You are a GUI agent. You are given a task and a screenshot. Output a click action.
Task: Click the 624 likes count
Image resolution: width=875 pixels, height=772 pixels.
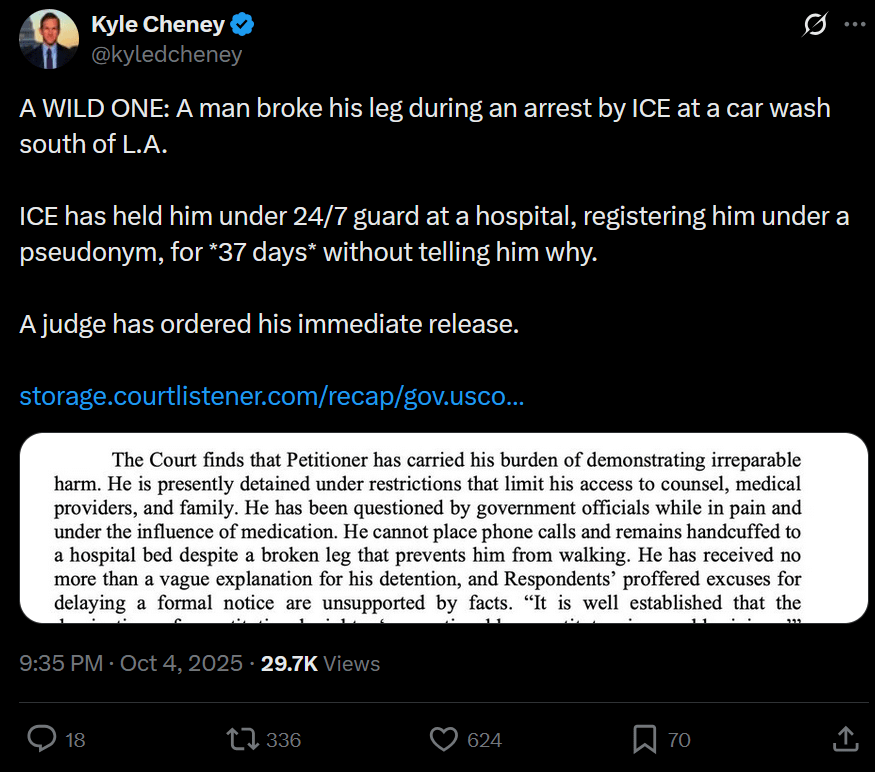click(x=485, y=740)
